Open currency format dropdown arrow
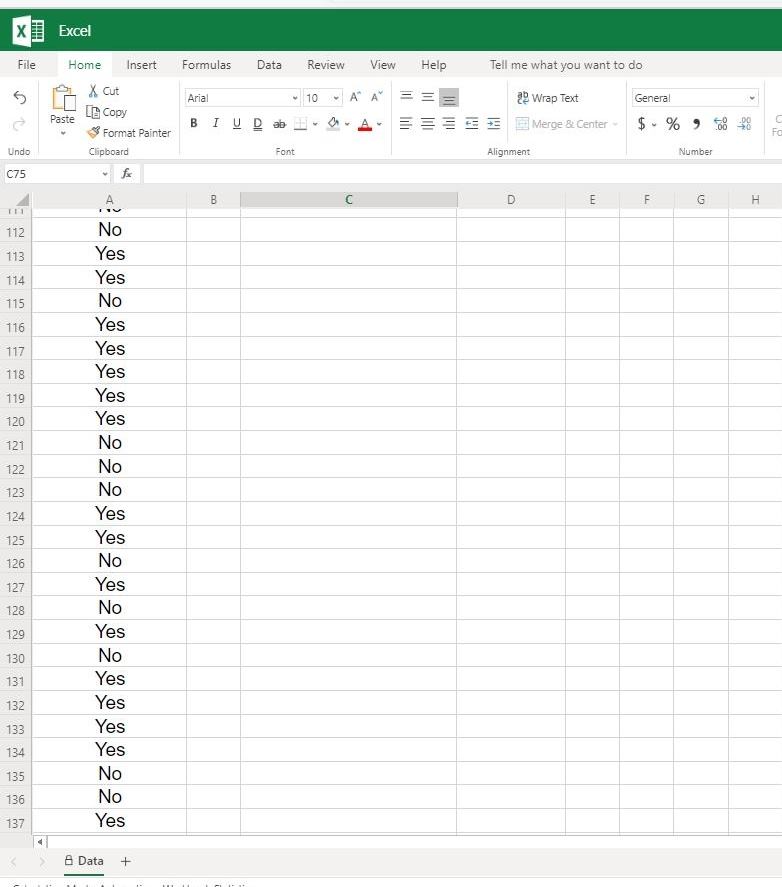 [654, 124]
